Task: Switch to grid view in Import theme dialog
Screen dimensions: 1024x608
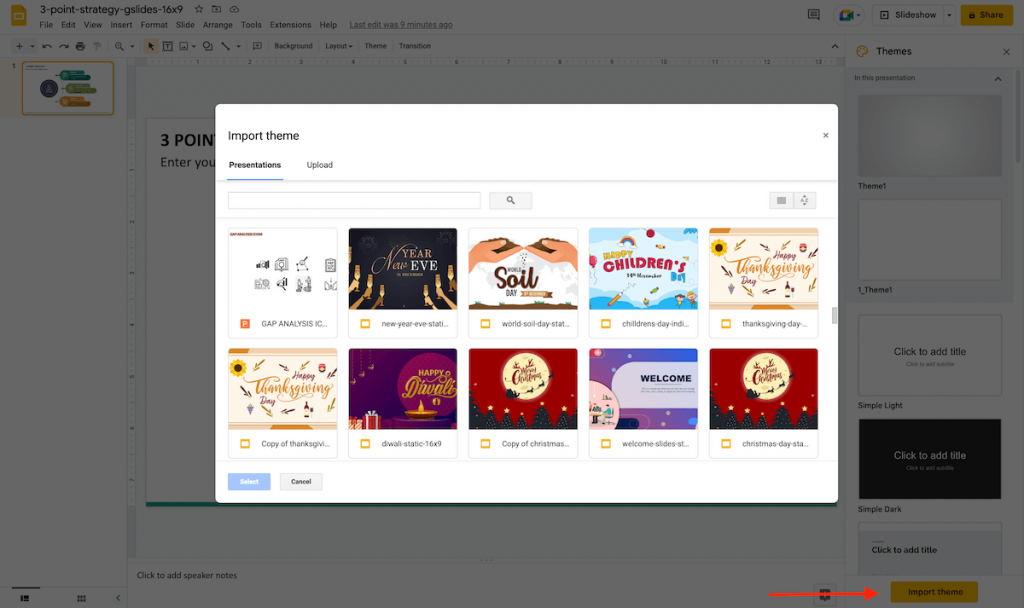Action: tap(781, 200)
